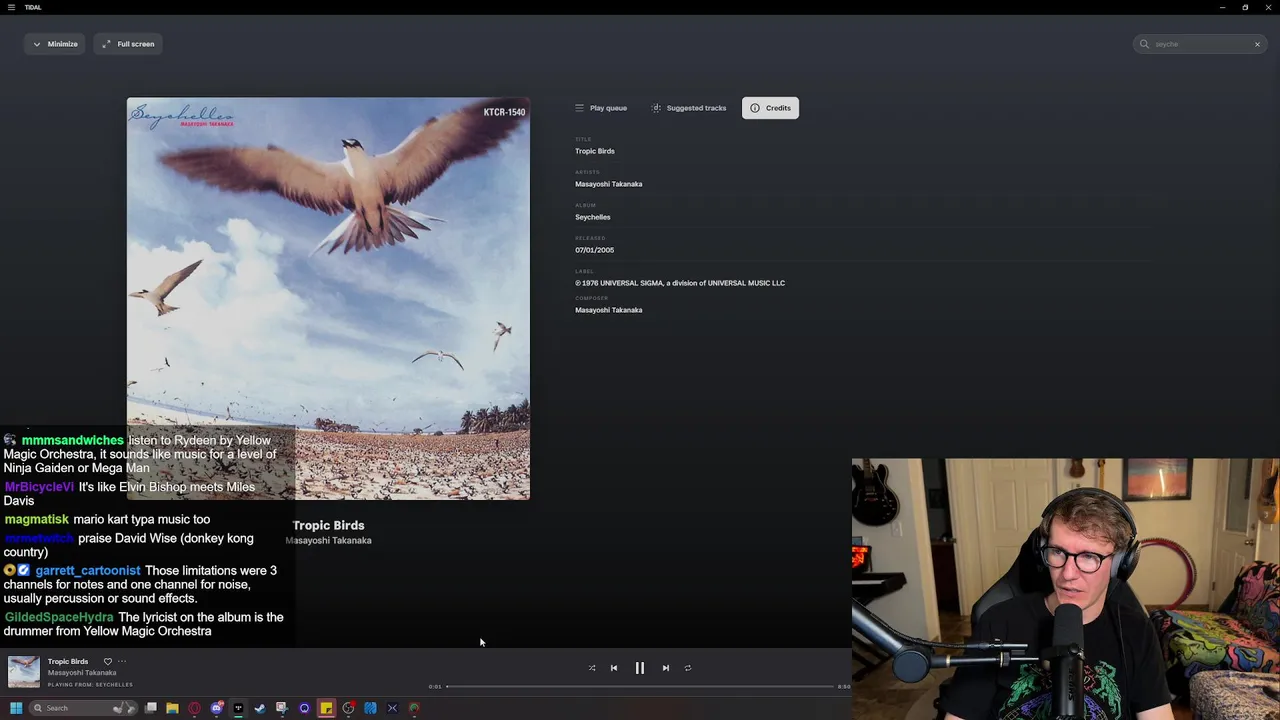Open the track's more options ellipsis
Viewport: 1280px width, 720px height.
122,661
